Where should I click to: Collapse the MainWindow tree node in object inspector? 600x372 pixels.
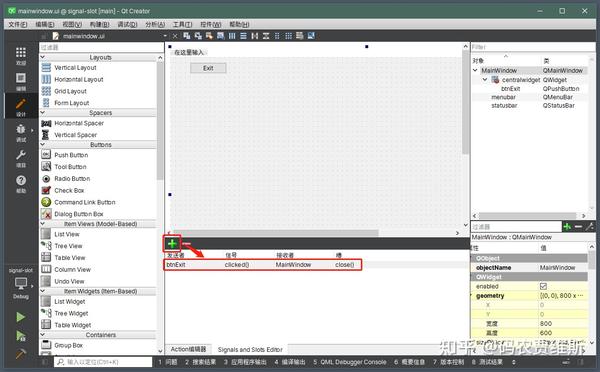[x=475, y=70]
